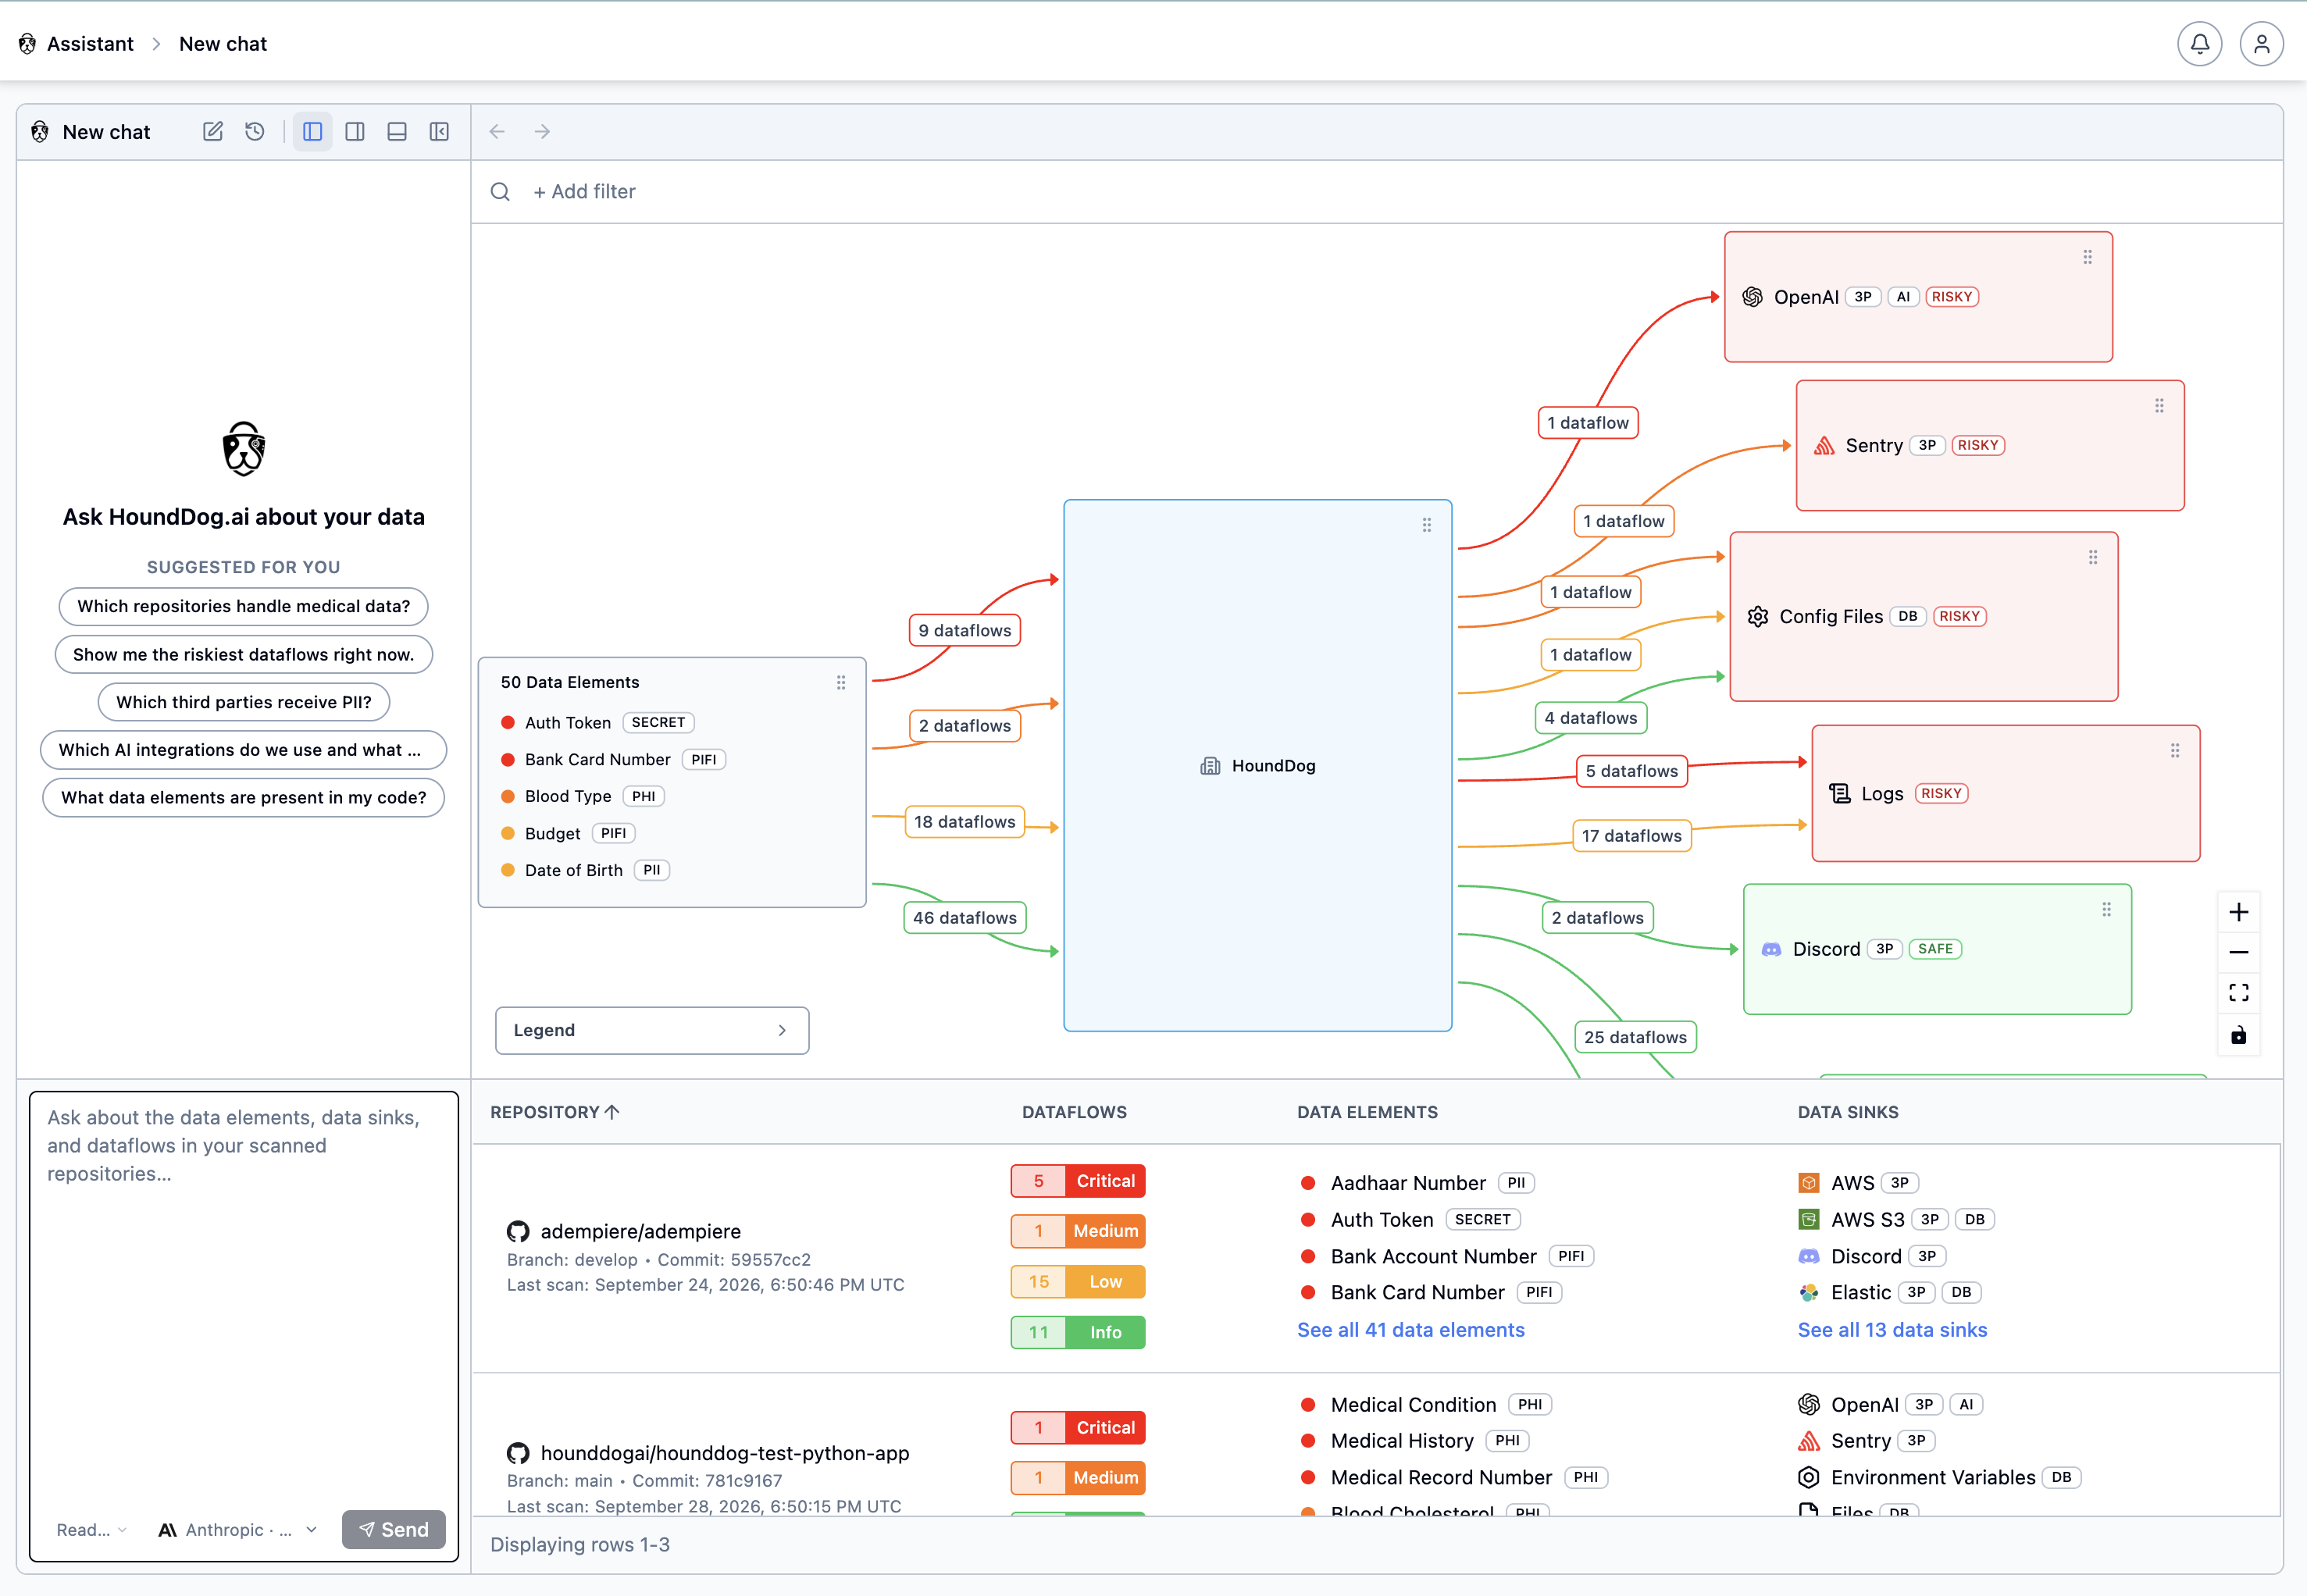This screenshot has width=2307, height=1596.
Task: Expand the Legend panel
Action: [x=652, y=1031]
